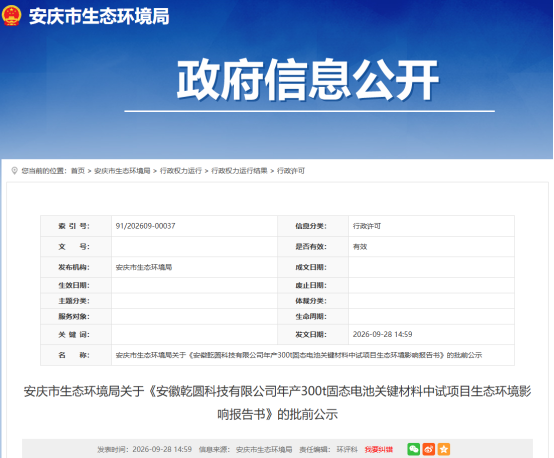
Task: Click the 信息来源 安庆市生态环境局 text
Action: point(246,450)
